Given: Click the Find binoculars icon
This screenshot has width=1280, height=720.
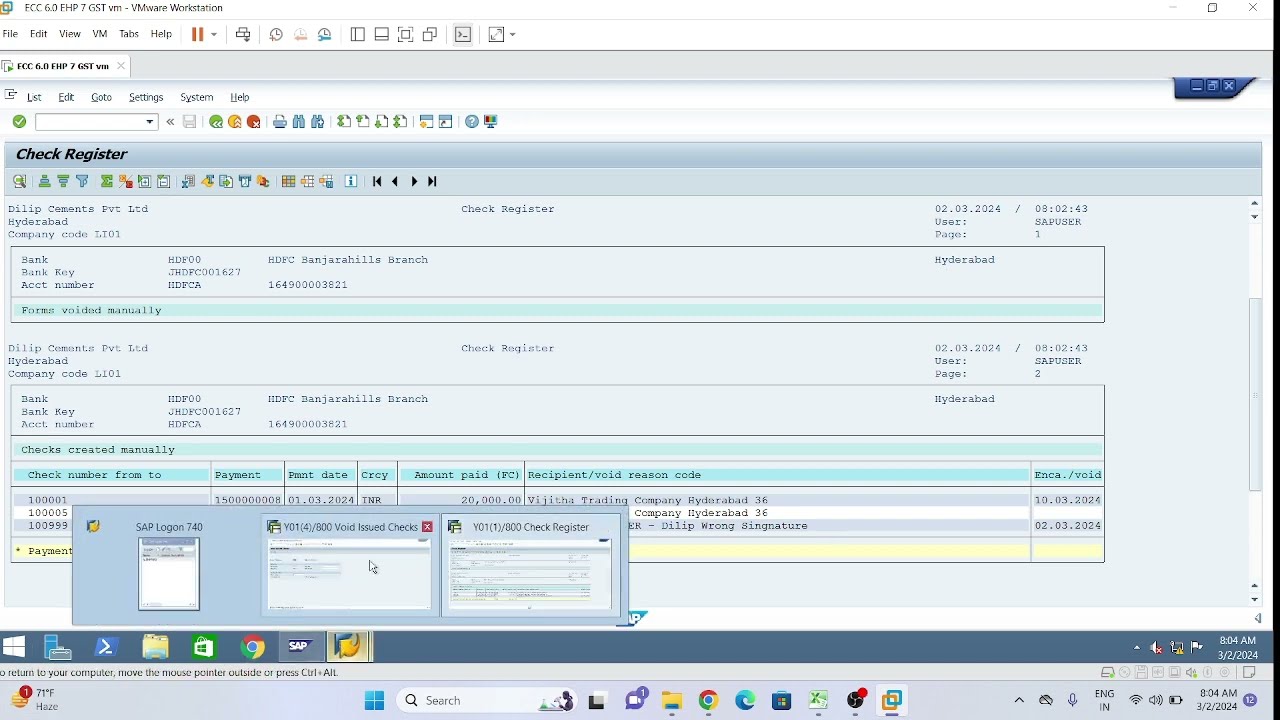Looking at the screenshot, I should point(299,122).
